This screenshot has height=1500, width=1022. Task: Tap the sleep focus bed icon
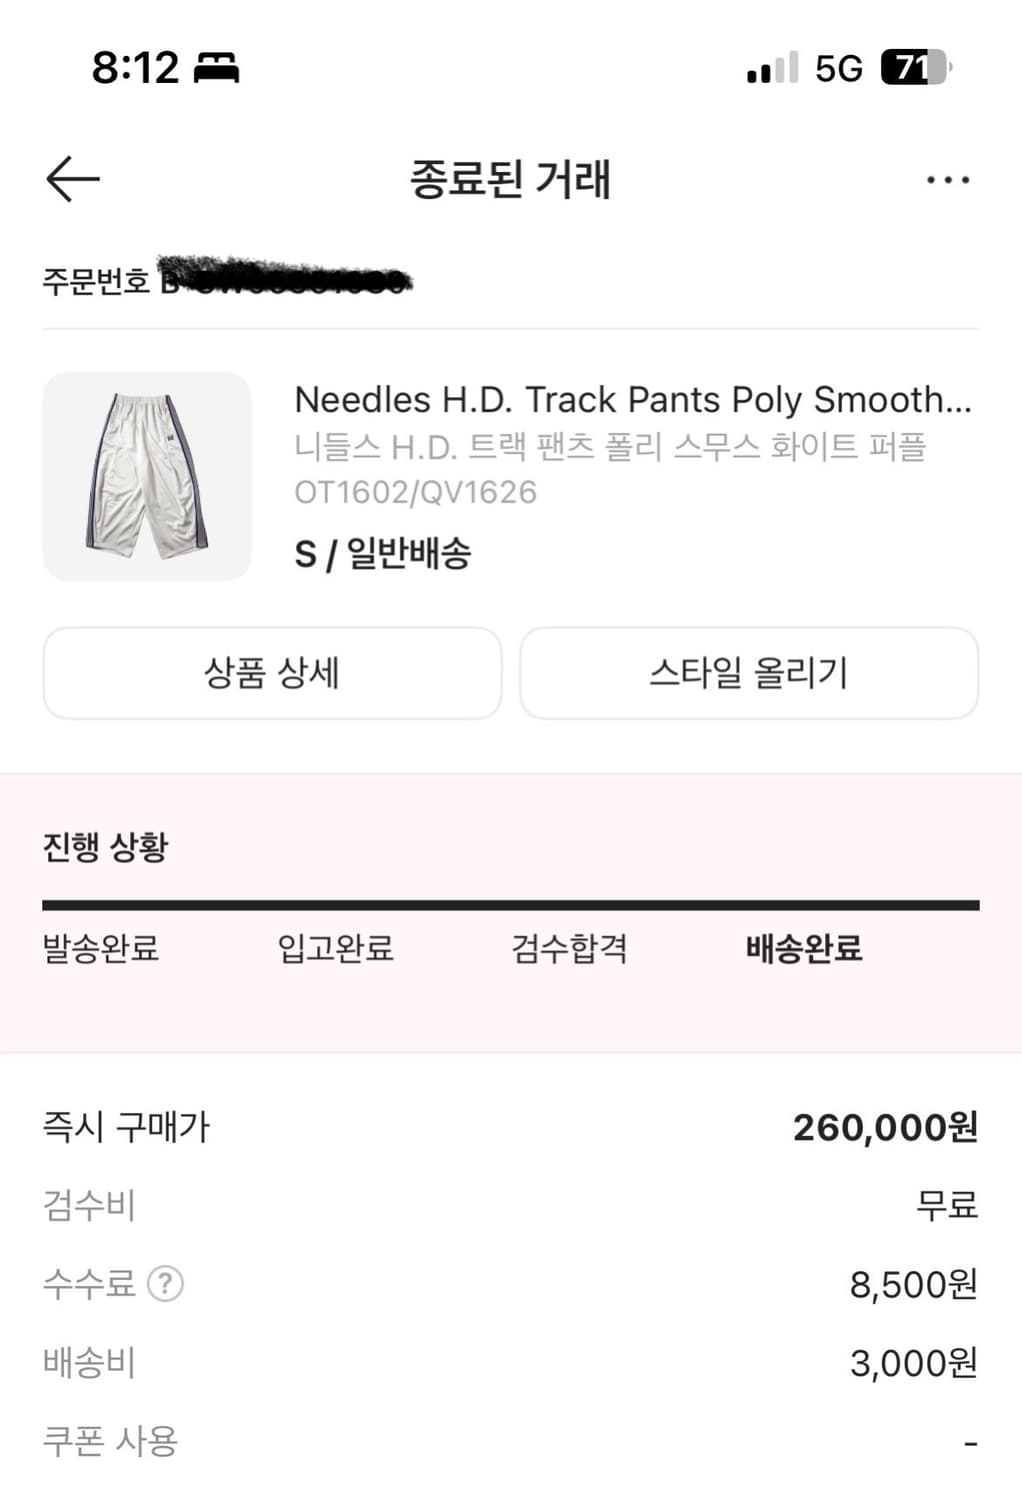(216, 68)
